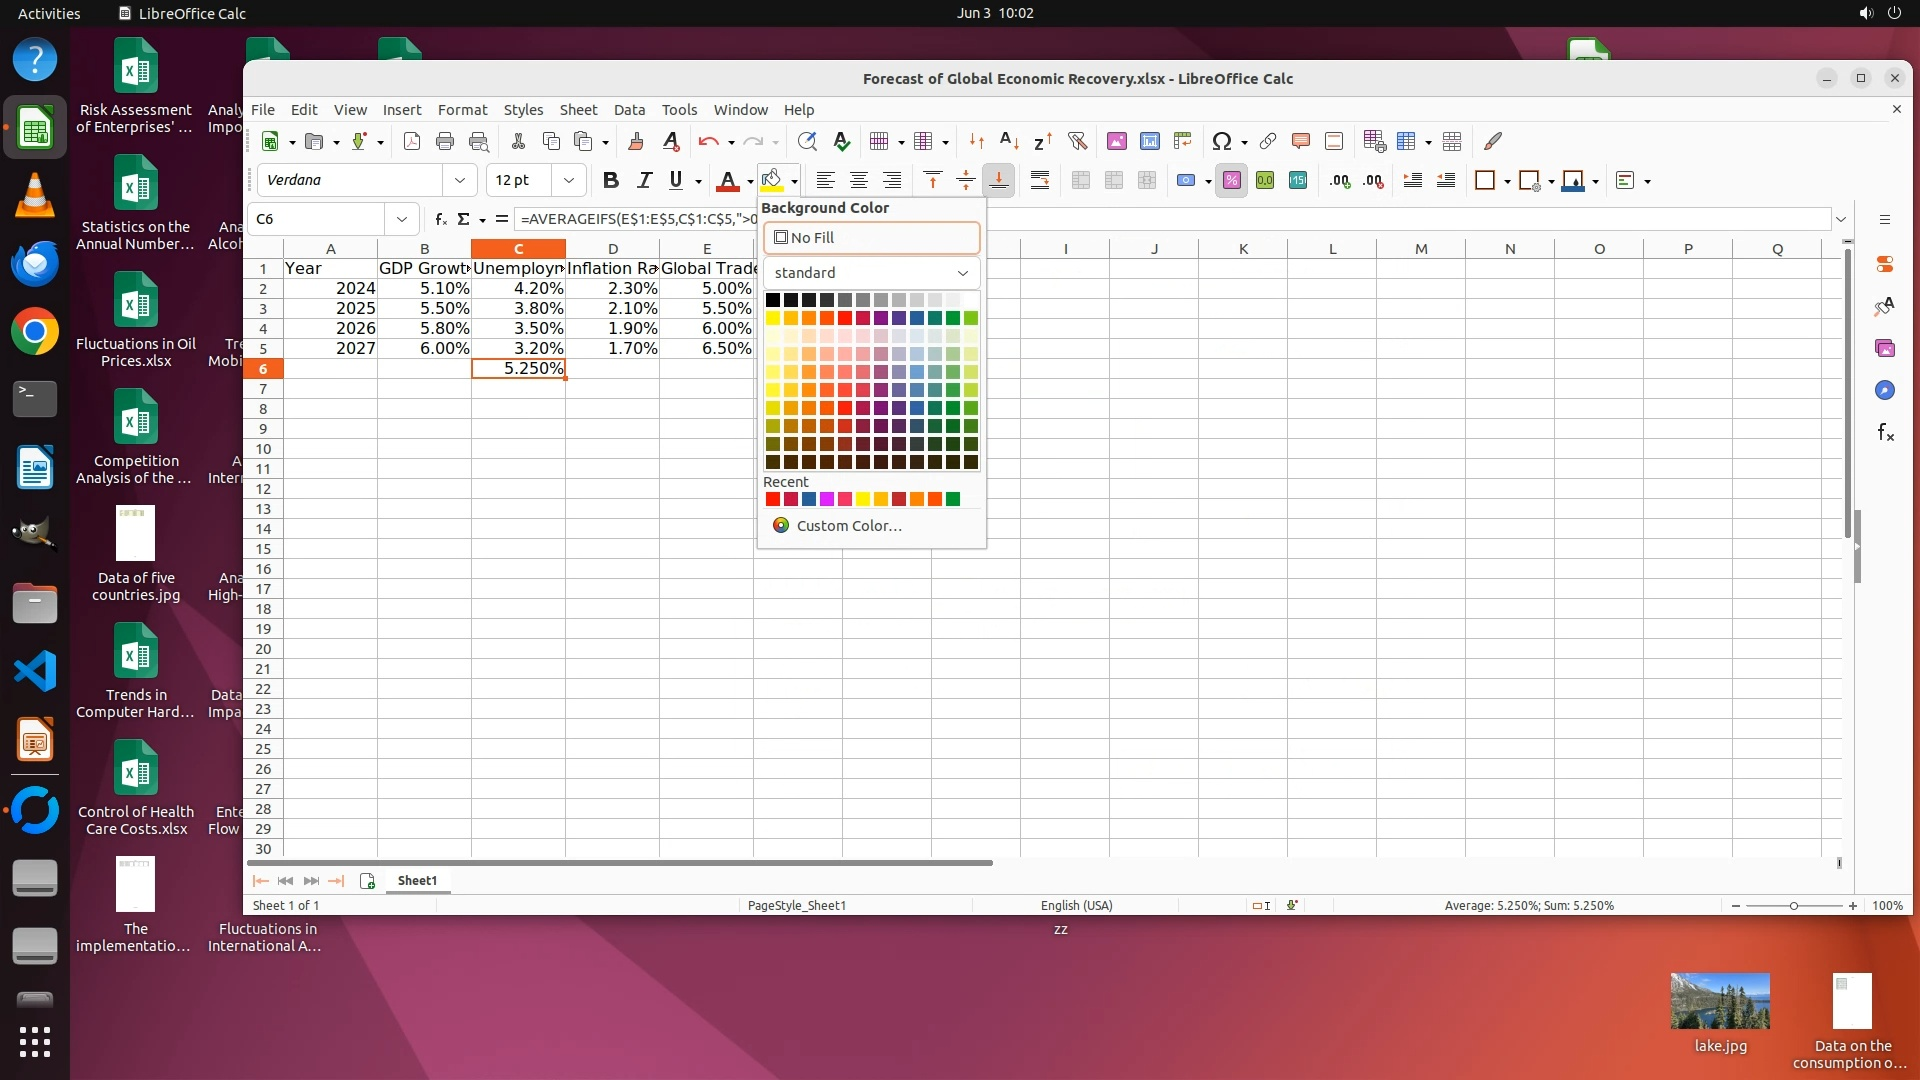The height and width of the screenshot is (1080, 1920).
Task: Click Custom Color option
Action: (x=848, y=526)
